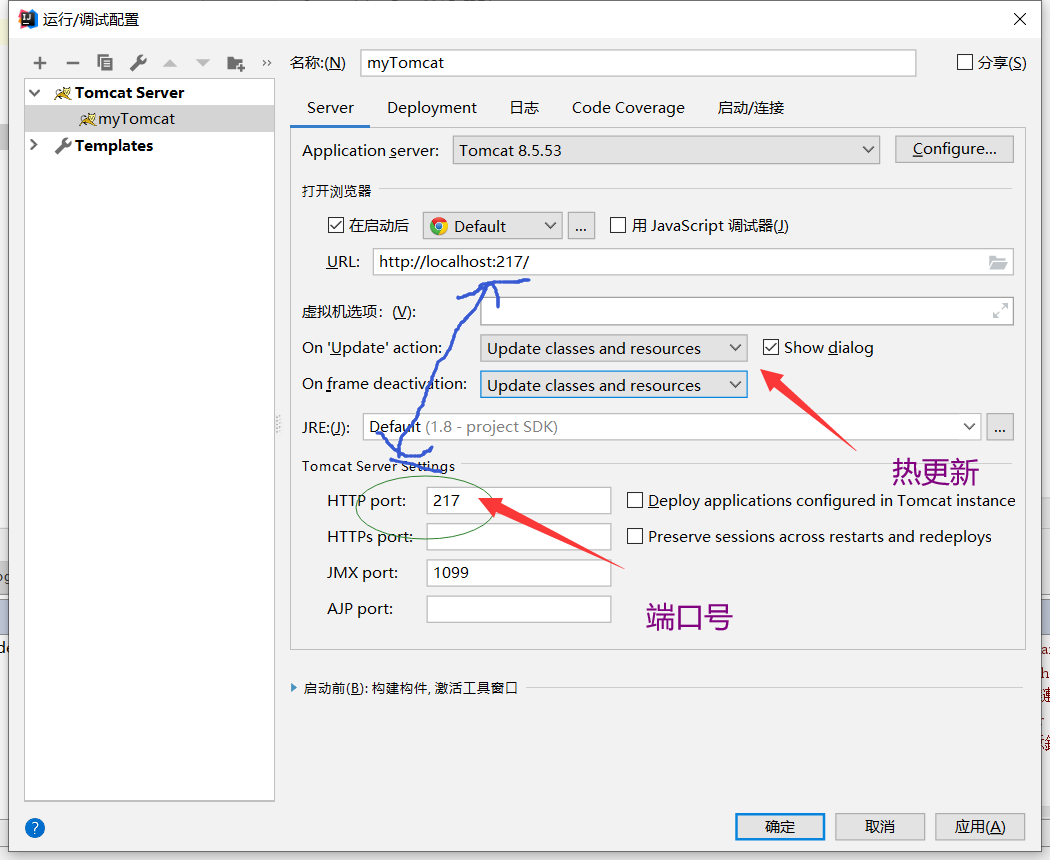
Task: Uncheck open browser after launch
Action: (335, 225)
